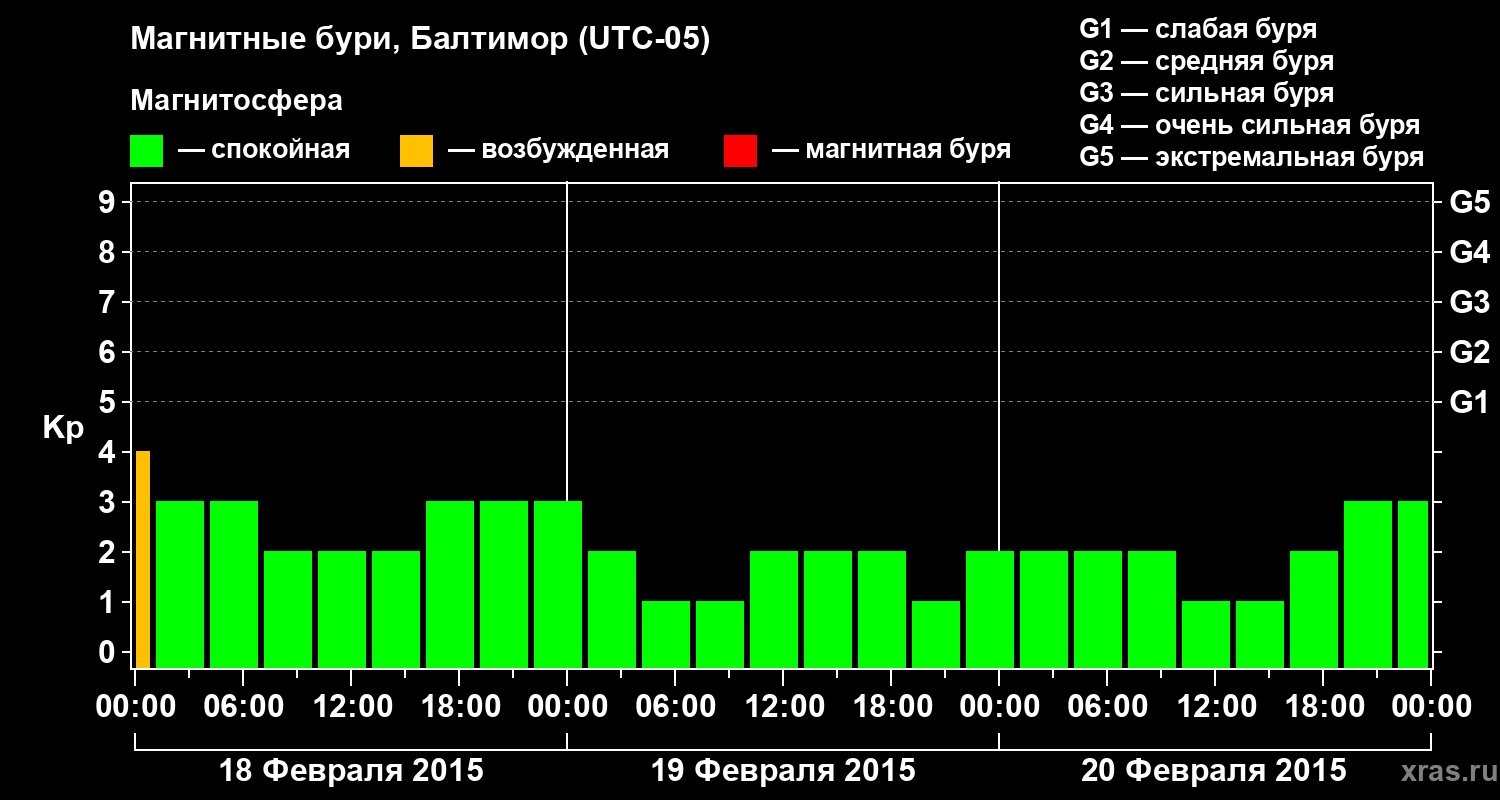
Task: Select the chart title 'Магнитные бури, Балтимор (UTC-05)'
Action: 420,40
